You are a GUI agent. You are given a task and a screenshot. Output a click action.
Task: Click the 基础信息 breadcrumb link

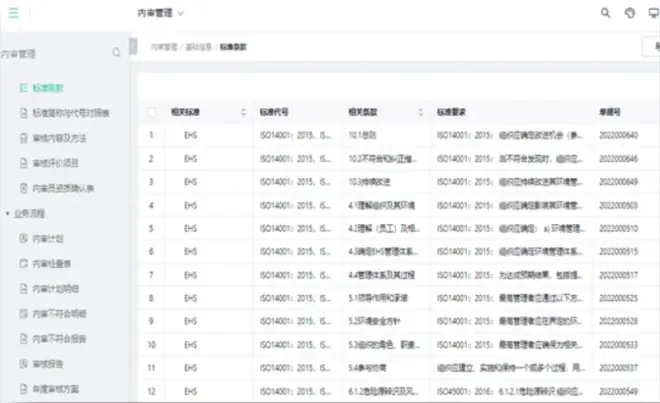click(x=198, y=47)
